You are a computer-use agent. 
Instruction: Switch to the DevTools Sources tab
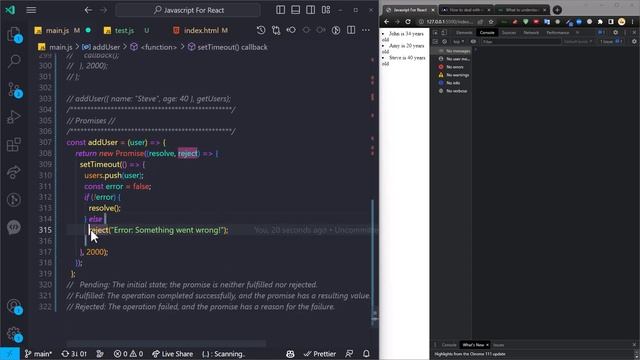pyautogui.click(x=509, y=33)
